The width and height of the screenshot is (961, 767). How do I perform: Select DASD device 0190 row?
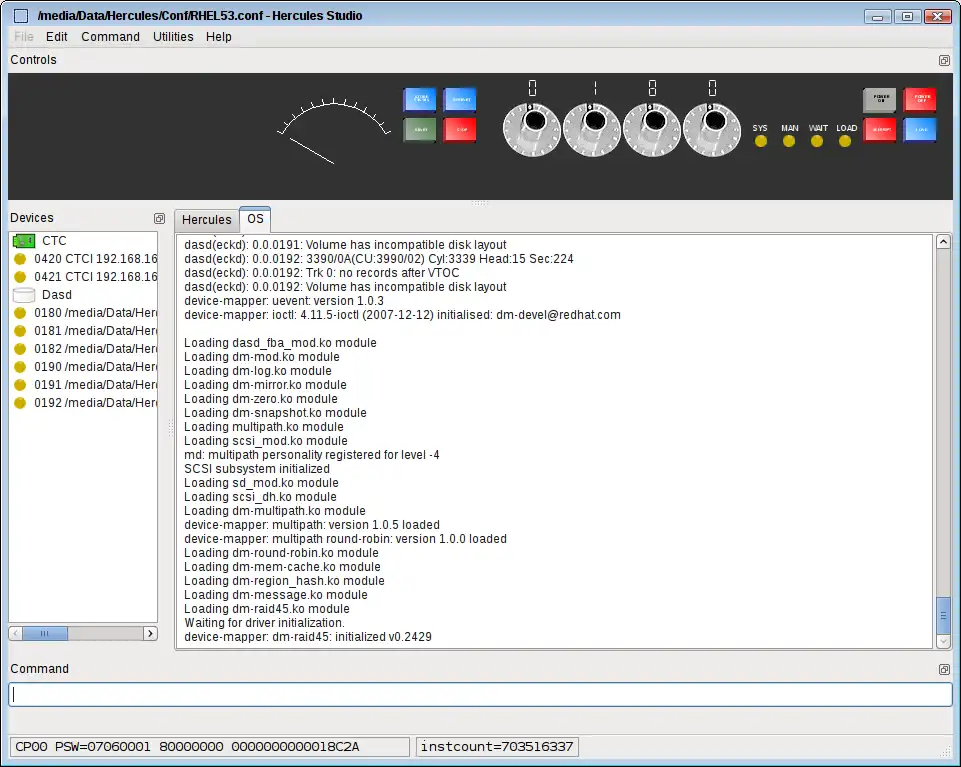click(x=83, y=367)
